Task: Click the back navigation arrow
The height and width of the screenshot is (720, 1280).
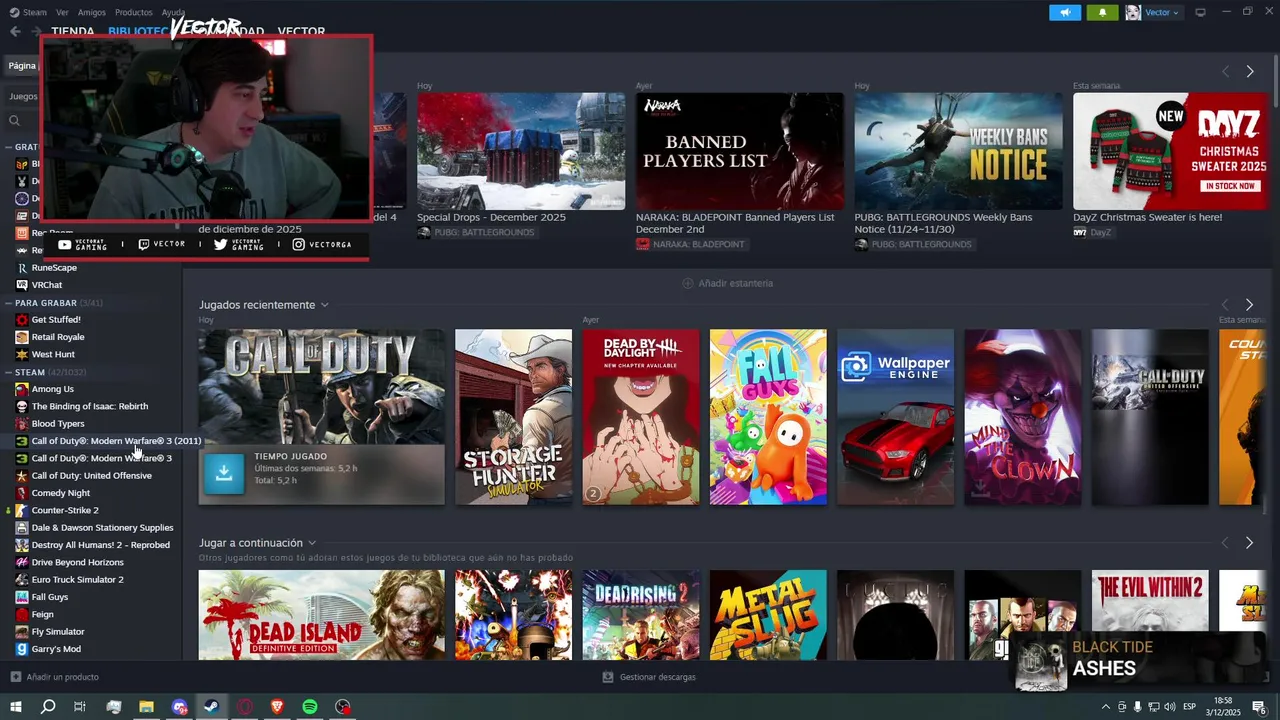Action: 15,31
